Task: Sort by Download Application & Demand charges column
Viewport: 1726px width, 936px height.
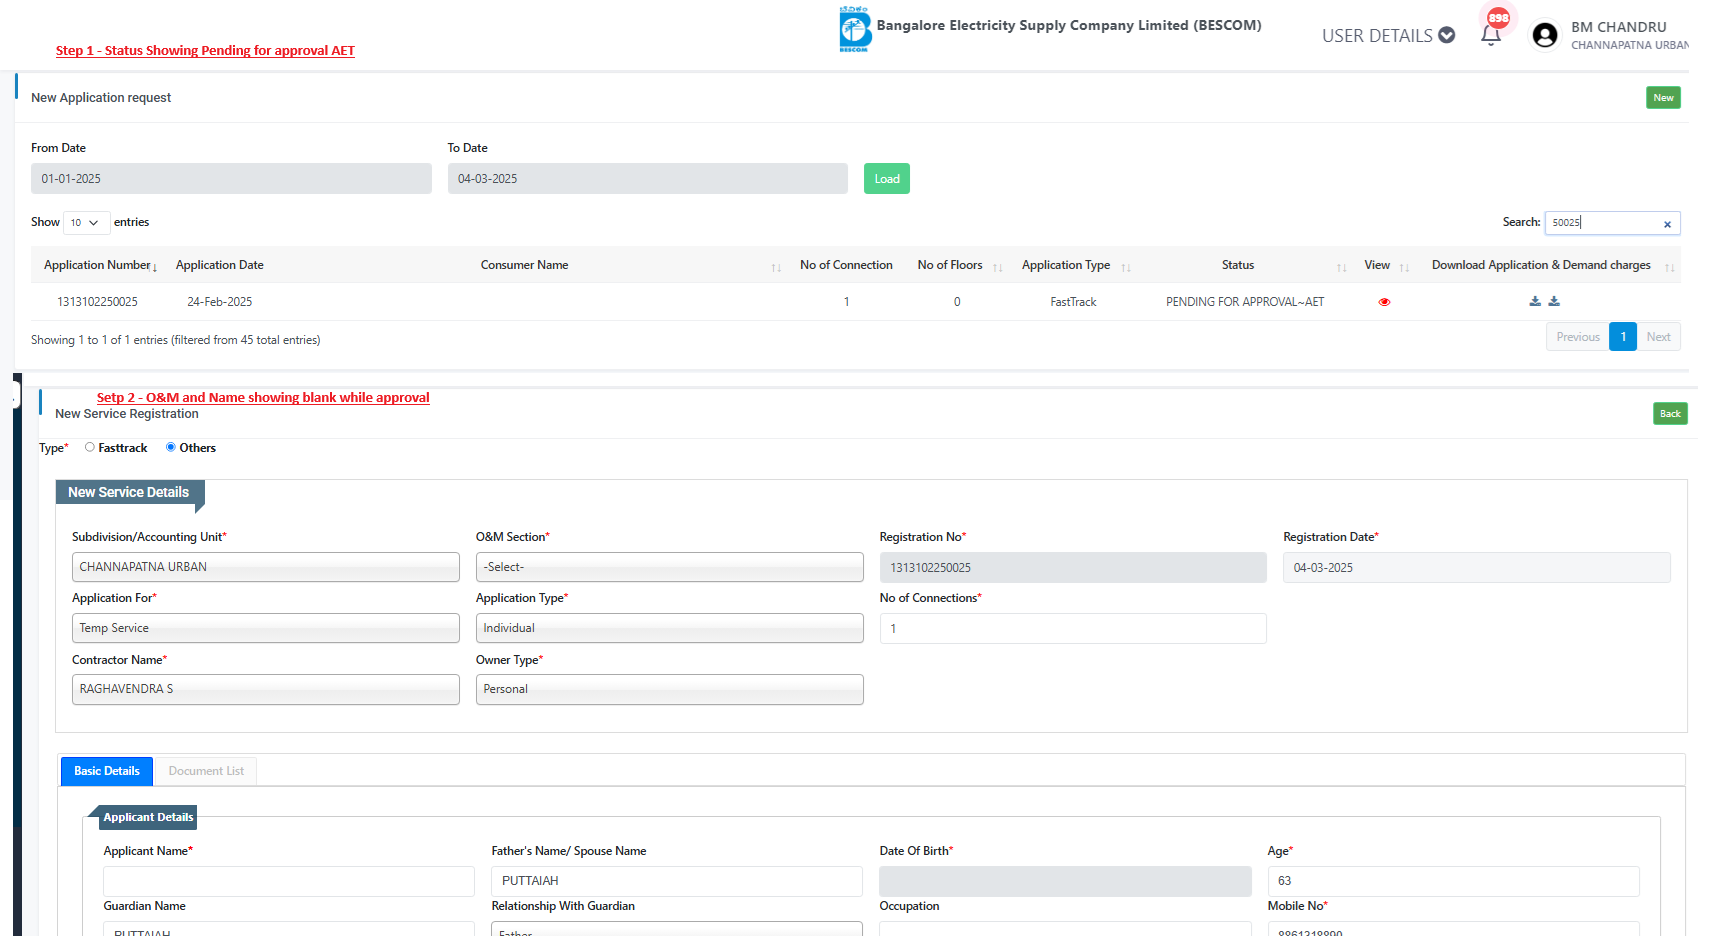Action: pyautogui.click(x=1669, y=267)
